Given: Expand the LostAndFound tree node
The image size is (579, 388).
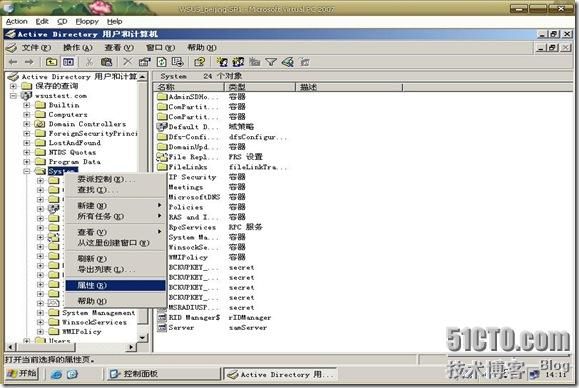Looking at the screenshot, I should click(x=27, y=143).
